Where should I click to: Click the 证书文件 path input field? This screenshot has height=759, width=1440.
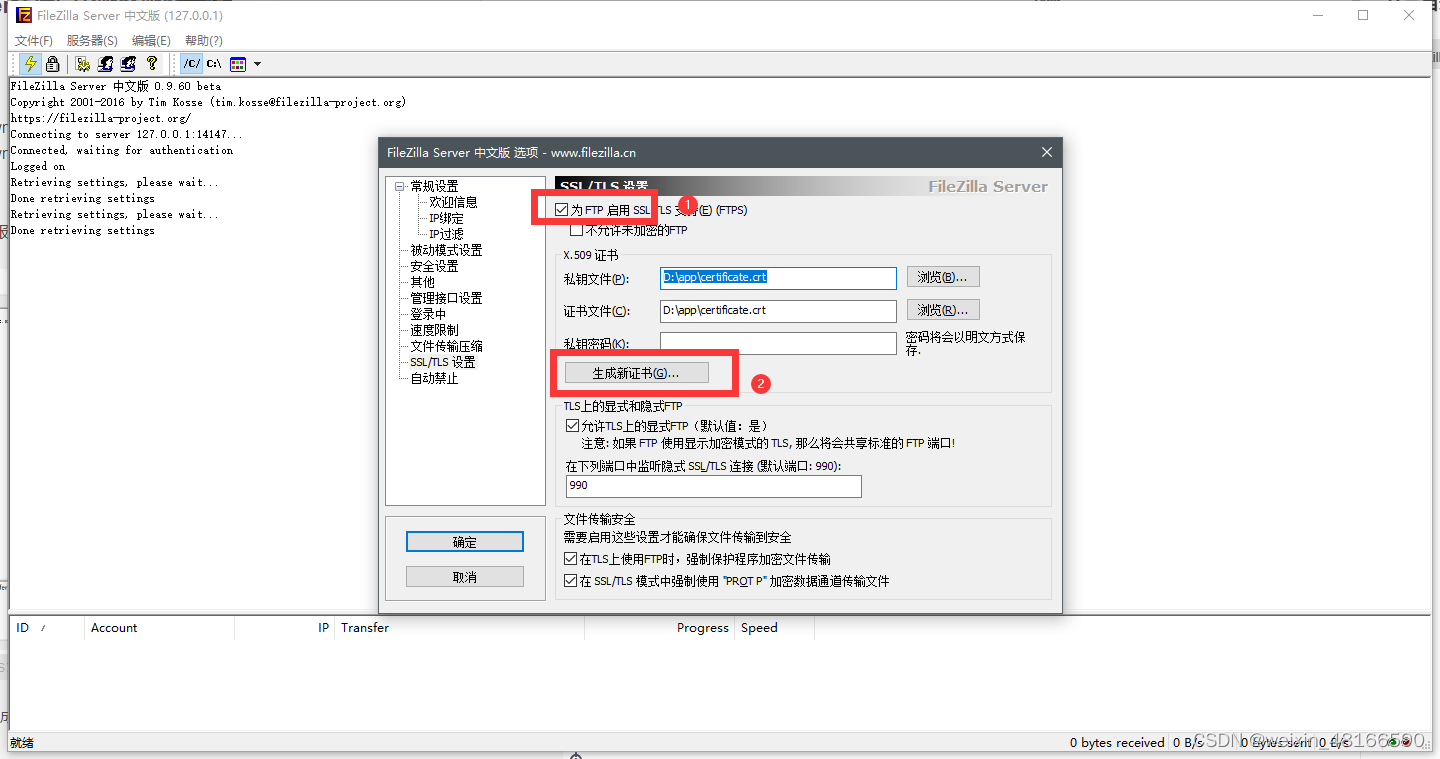778,311
